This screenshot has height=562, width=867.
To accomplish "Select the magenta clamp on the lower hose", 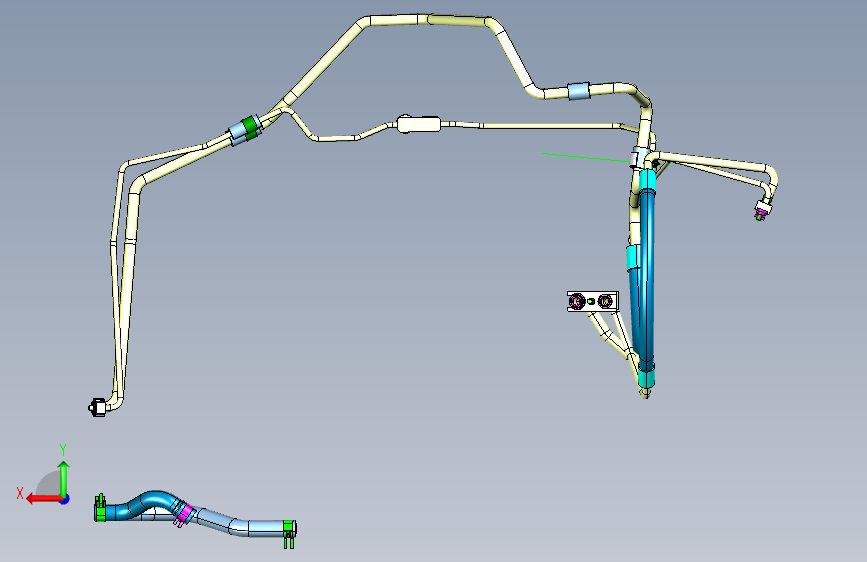I will pos(185,514).
